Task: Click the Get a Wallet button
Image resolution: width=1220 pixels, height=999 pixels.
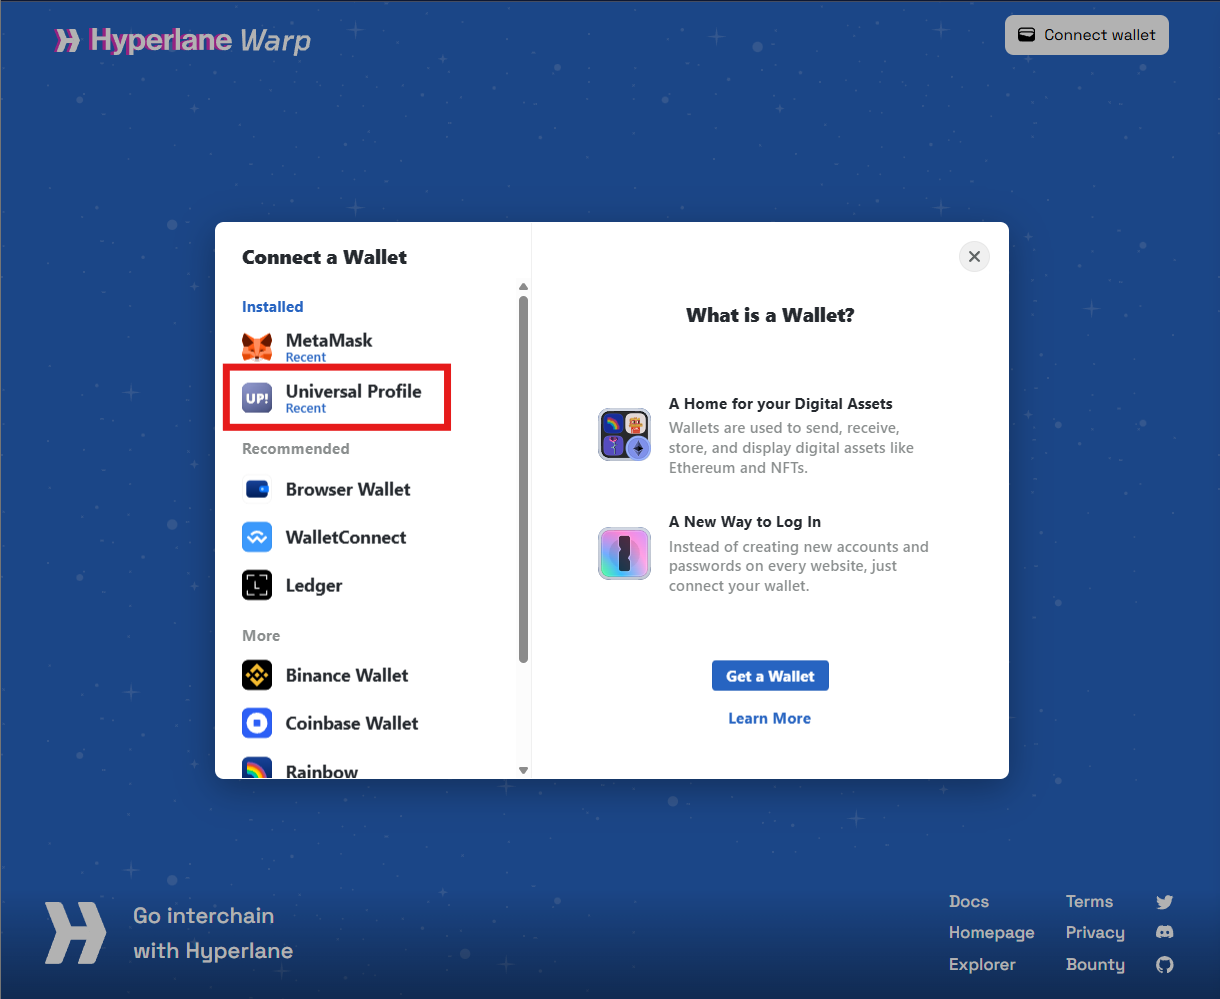Action: click(x=770, y=676)
